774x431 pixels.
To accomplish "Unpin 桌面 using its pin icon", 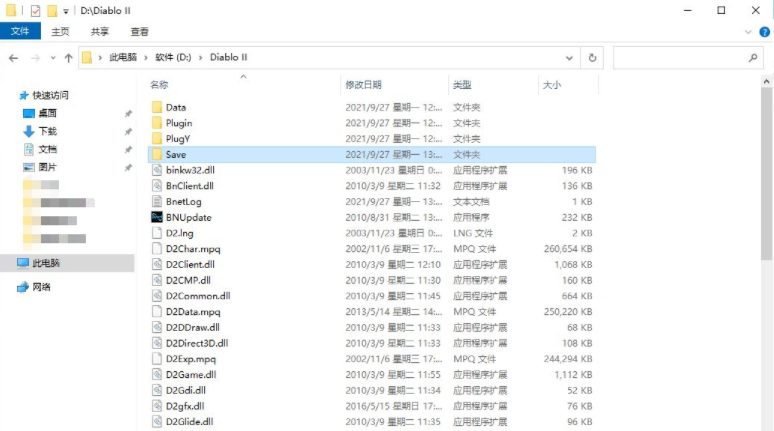I will [128, 114].
